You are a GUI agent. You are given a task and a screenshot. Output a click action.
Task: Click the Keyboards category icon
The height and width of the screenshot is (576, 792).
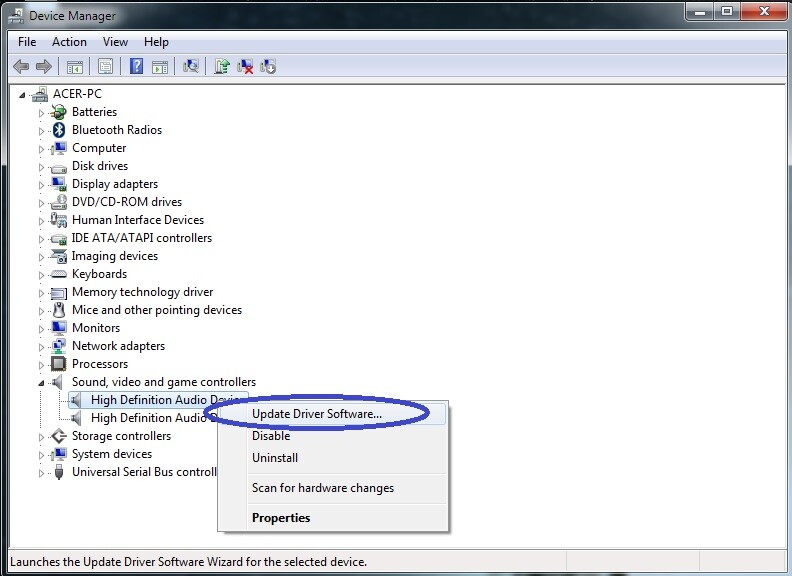click(x=59, y=274)
